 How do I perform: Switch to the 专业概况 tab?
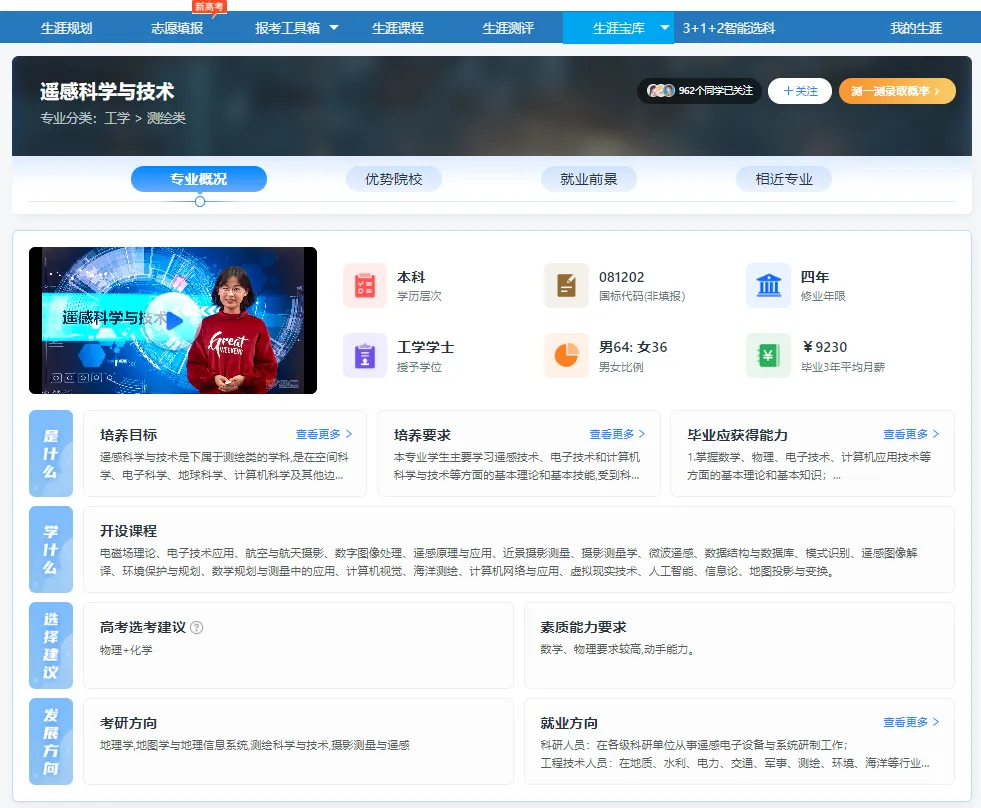coord(199,179)
